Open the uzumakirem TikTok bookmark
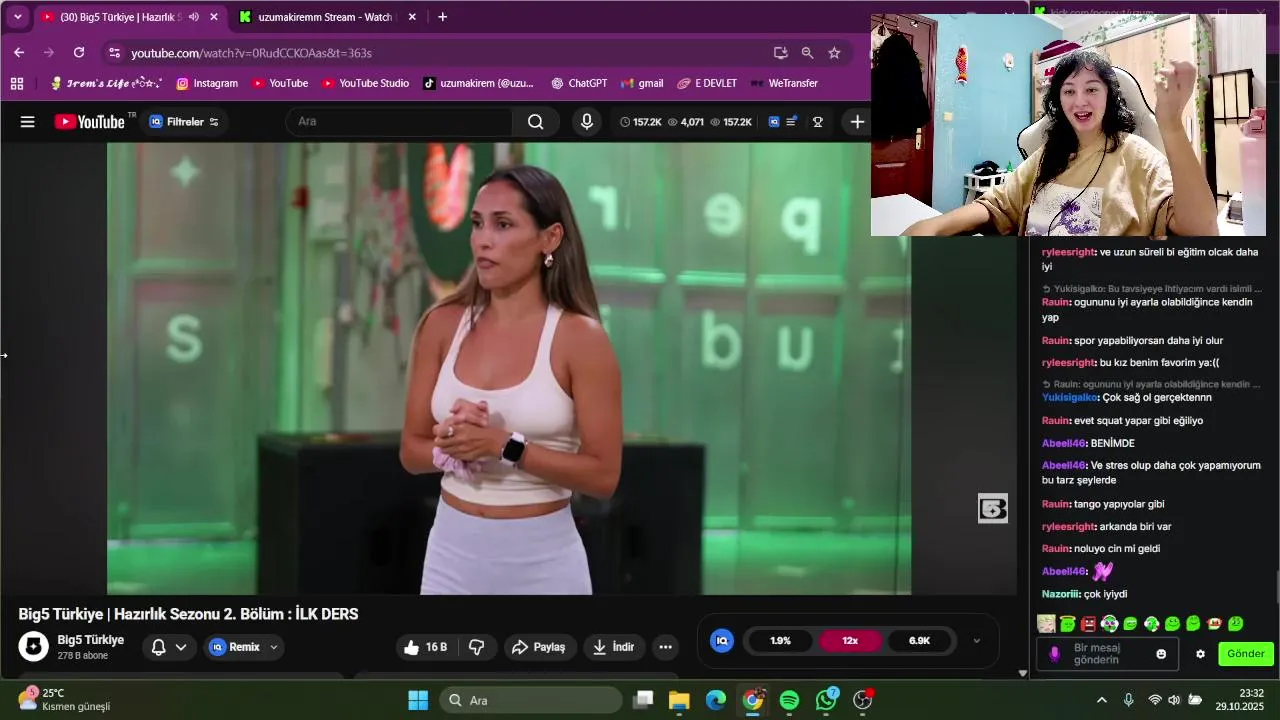 pos(478,84)
